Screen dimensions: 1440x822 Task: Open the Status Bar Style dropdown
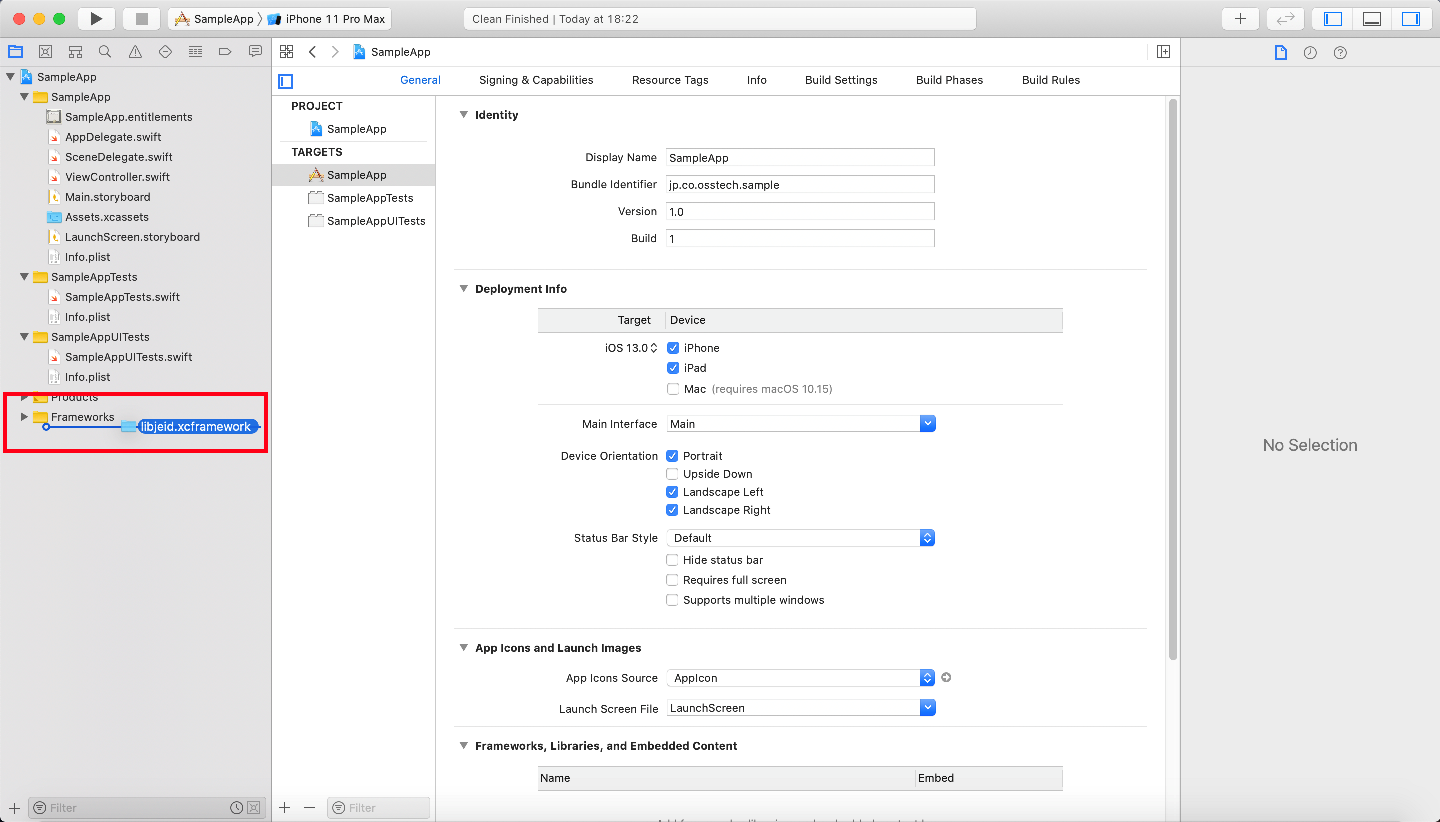(x=801, y=538)
